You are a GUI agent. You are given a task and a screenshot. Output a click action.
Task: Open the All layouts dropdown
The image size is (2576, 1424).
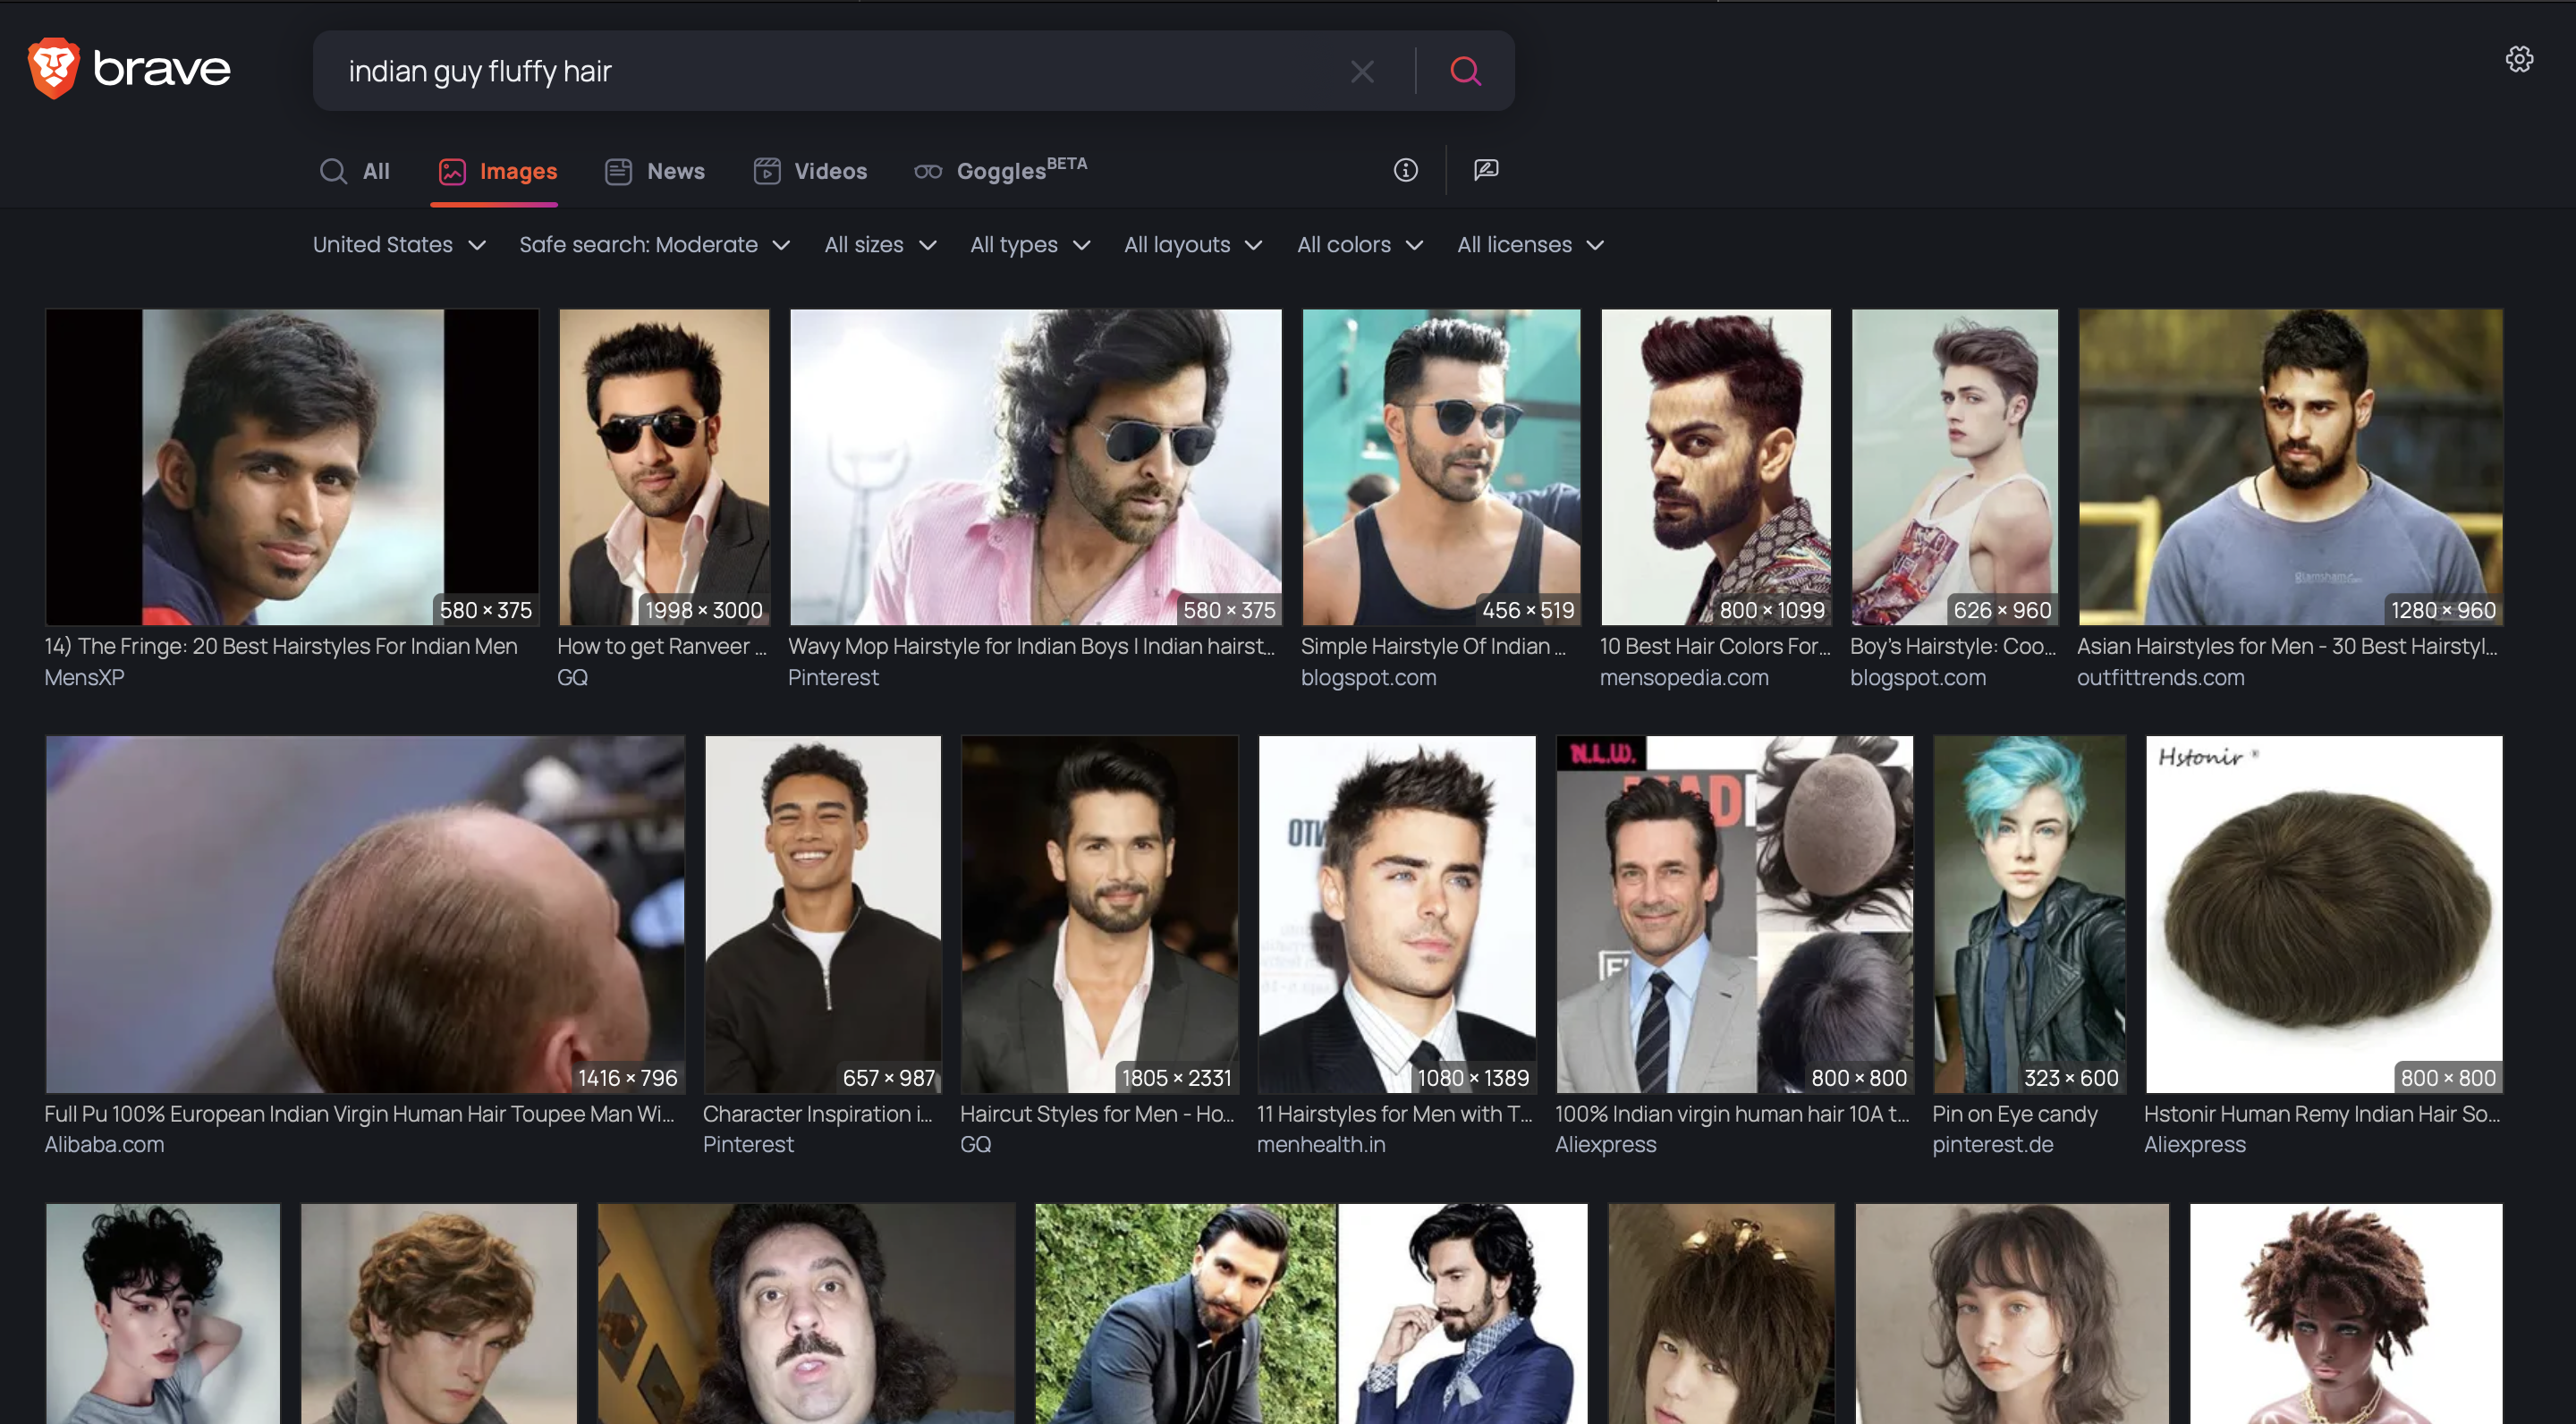[1193, 245]
